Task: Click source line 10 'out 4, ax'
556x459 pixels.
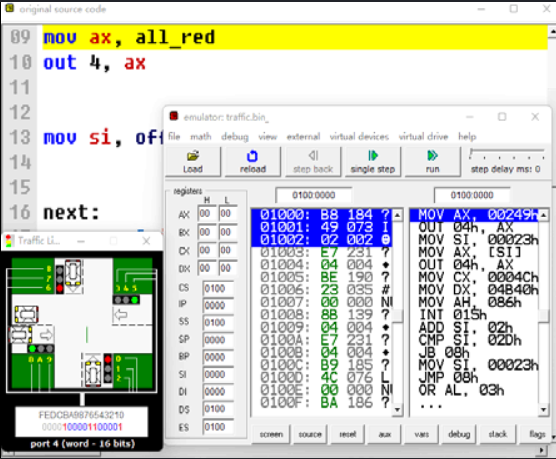Action: click(x=94, y=62)
